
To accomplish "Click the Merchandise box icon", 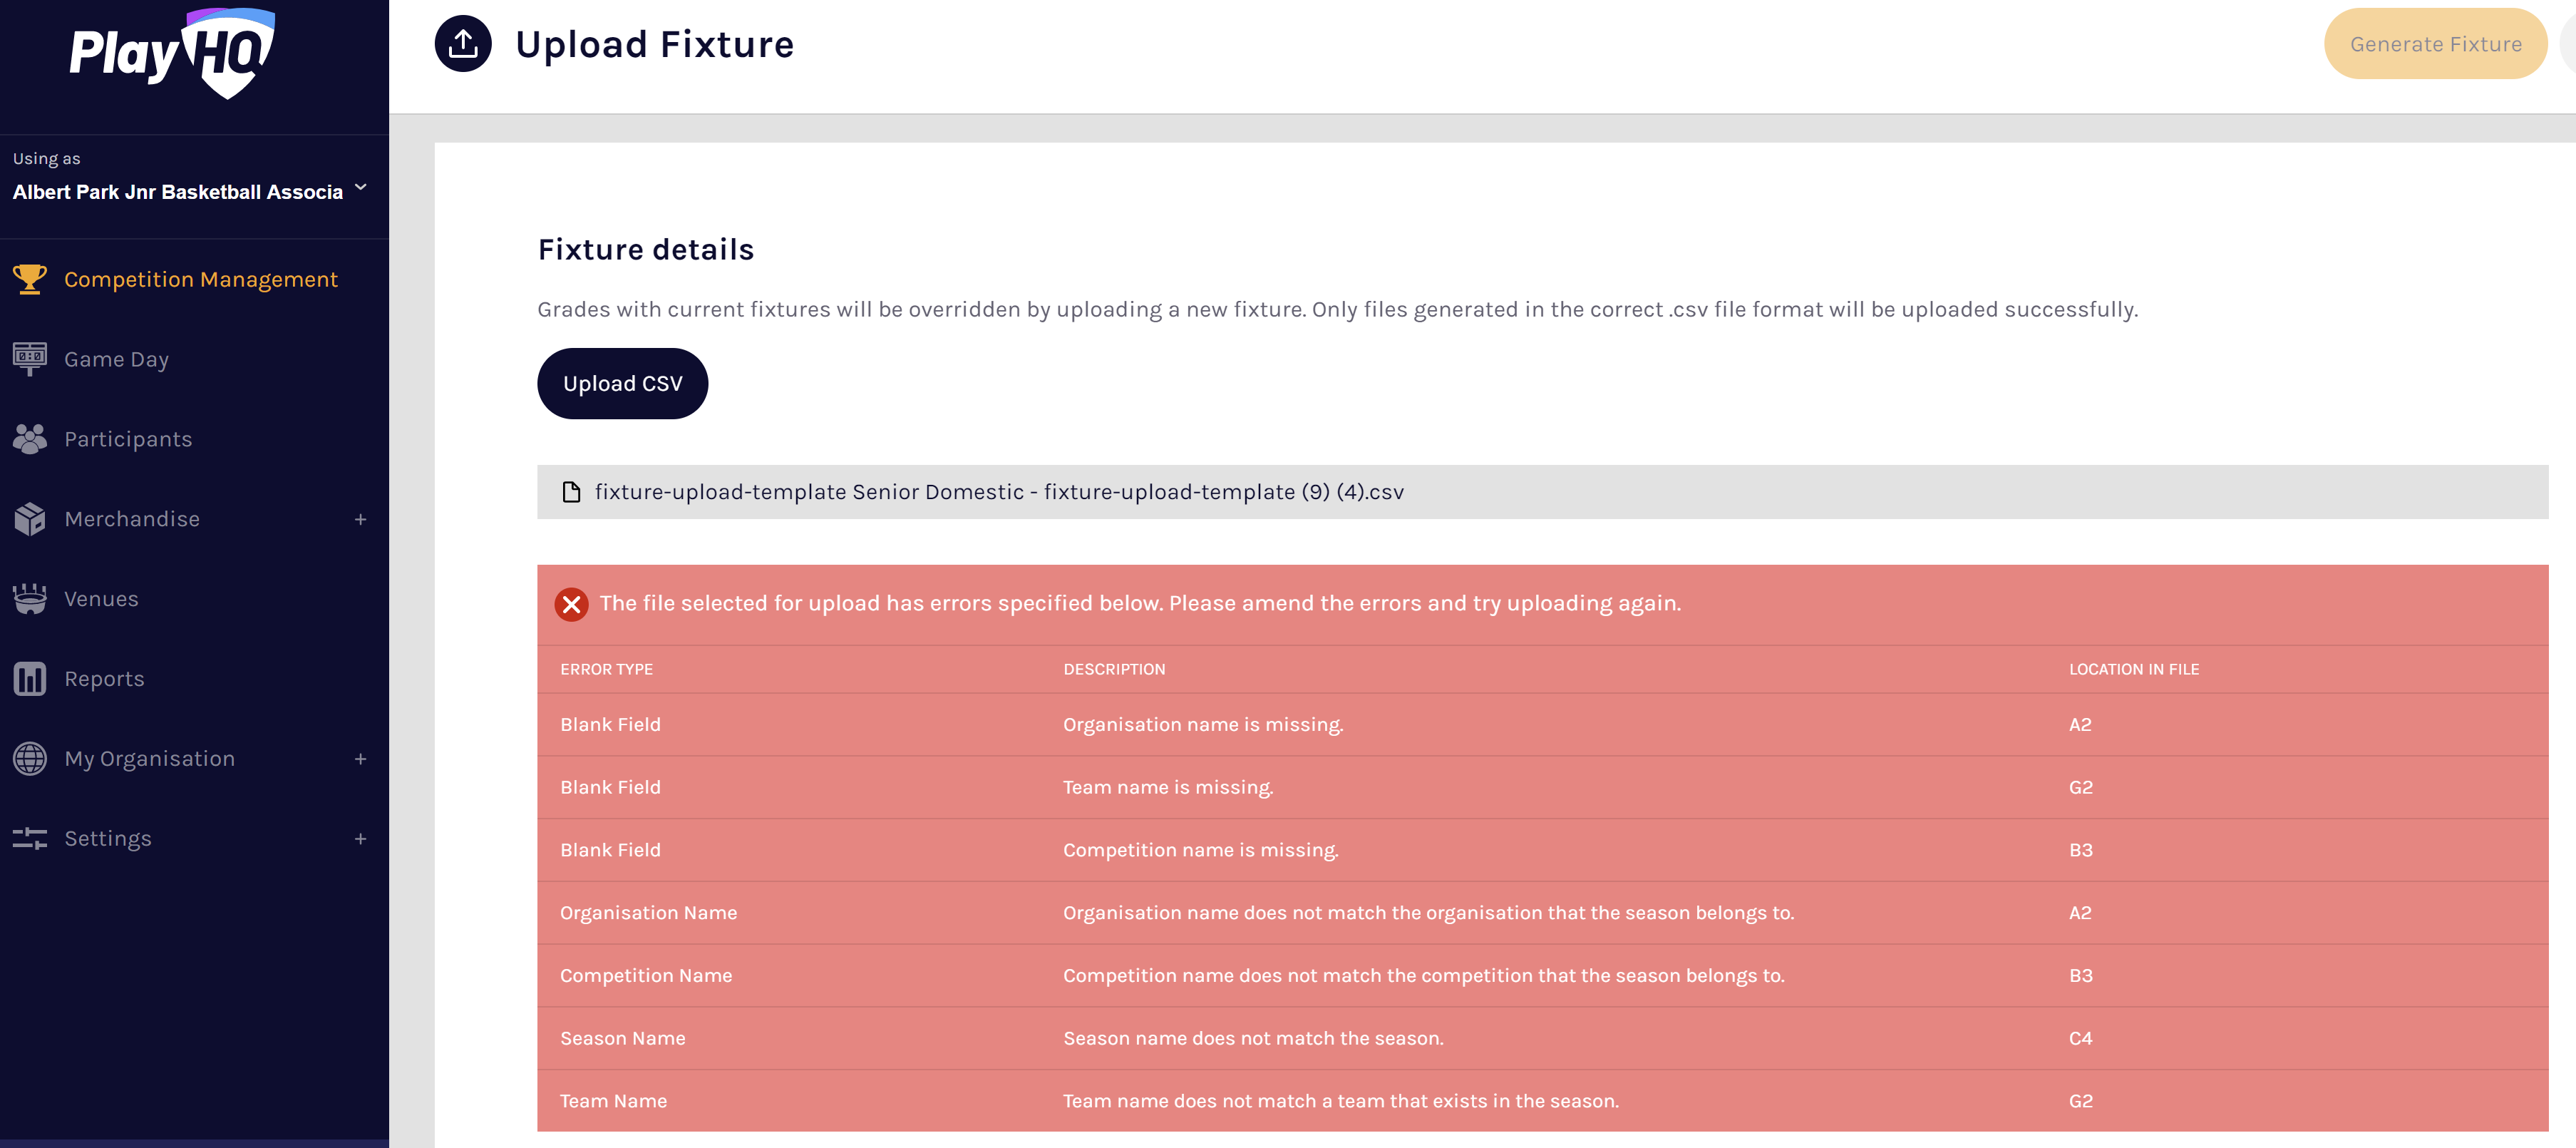I will coord(30,518).
